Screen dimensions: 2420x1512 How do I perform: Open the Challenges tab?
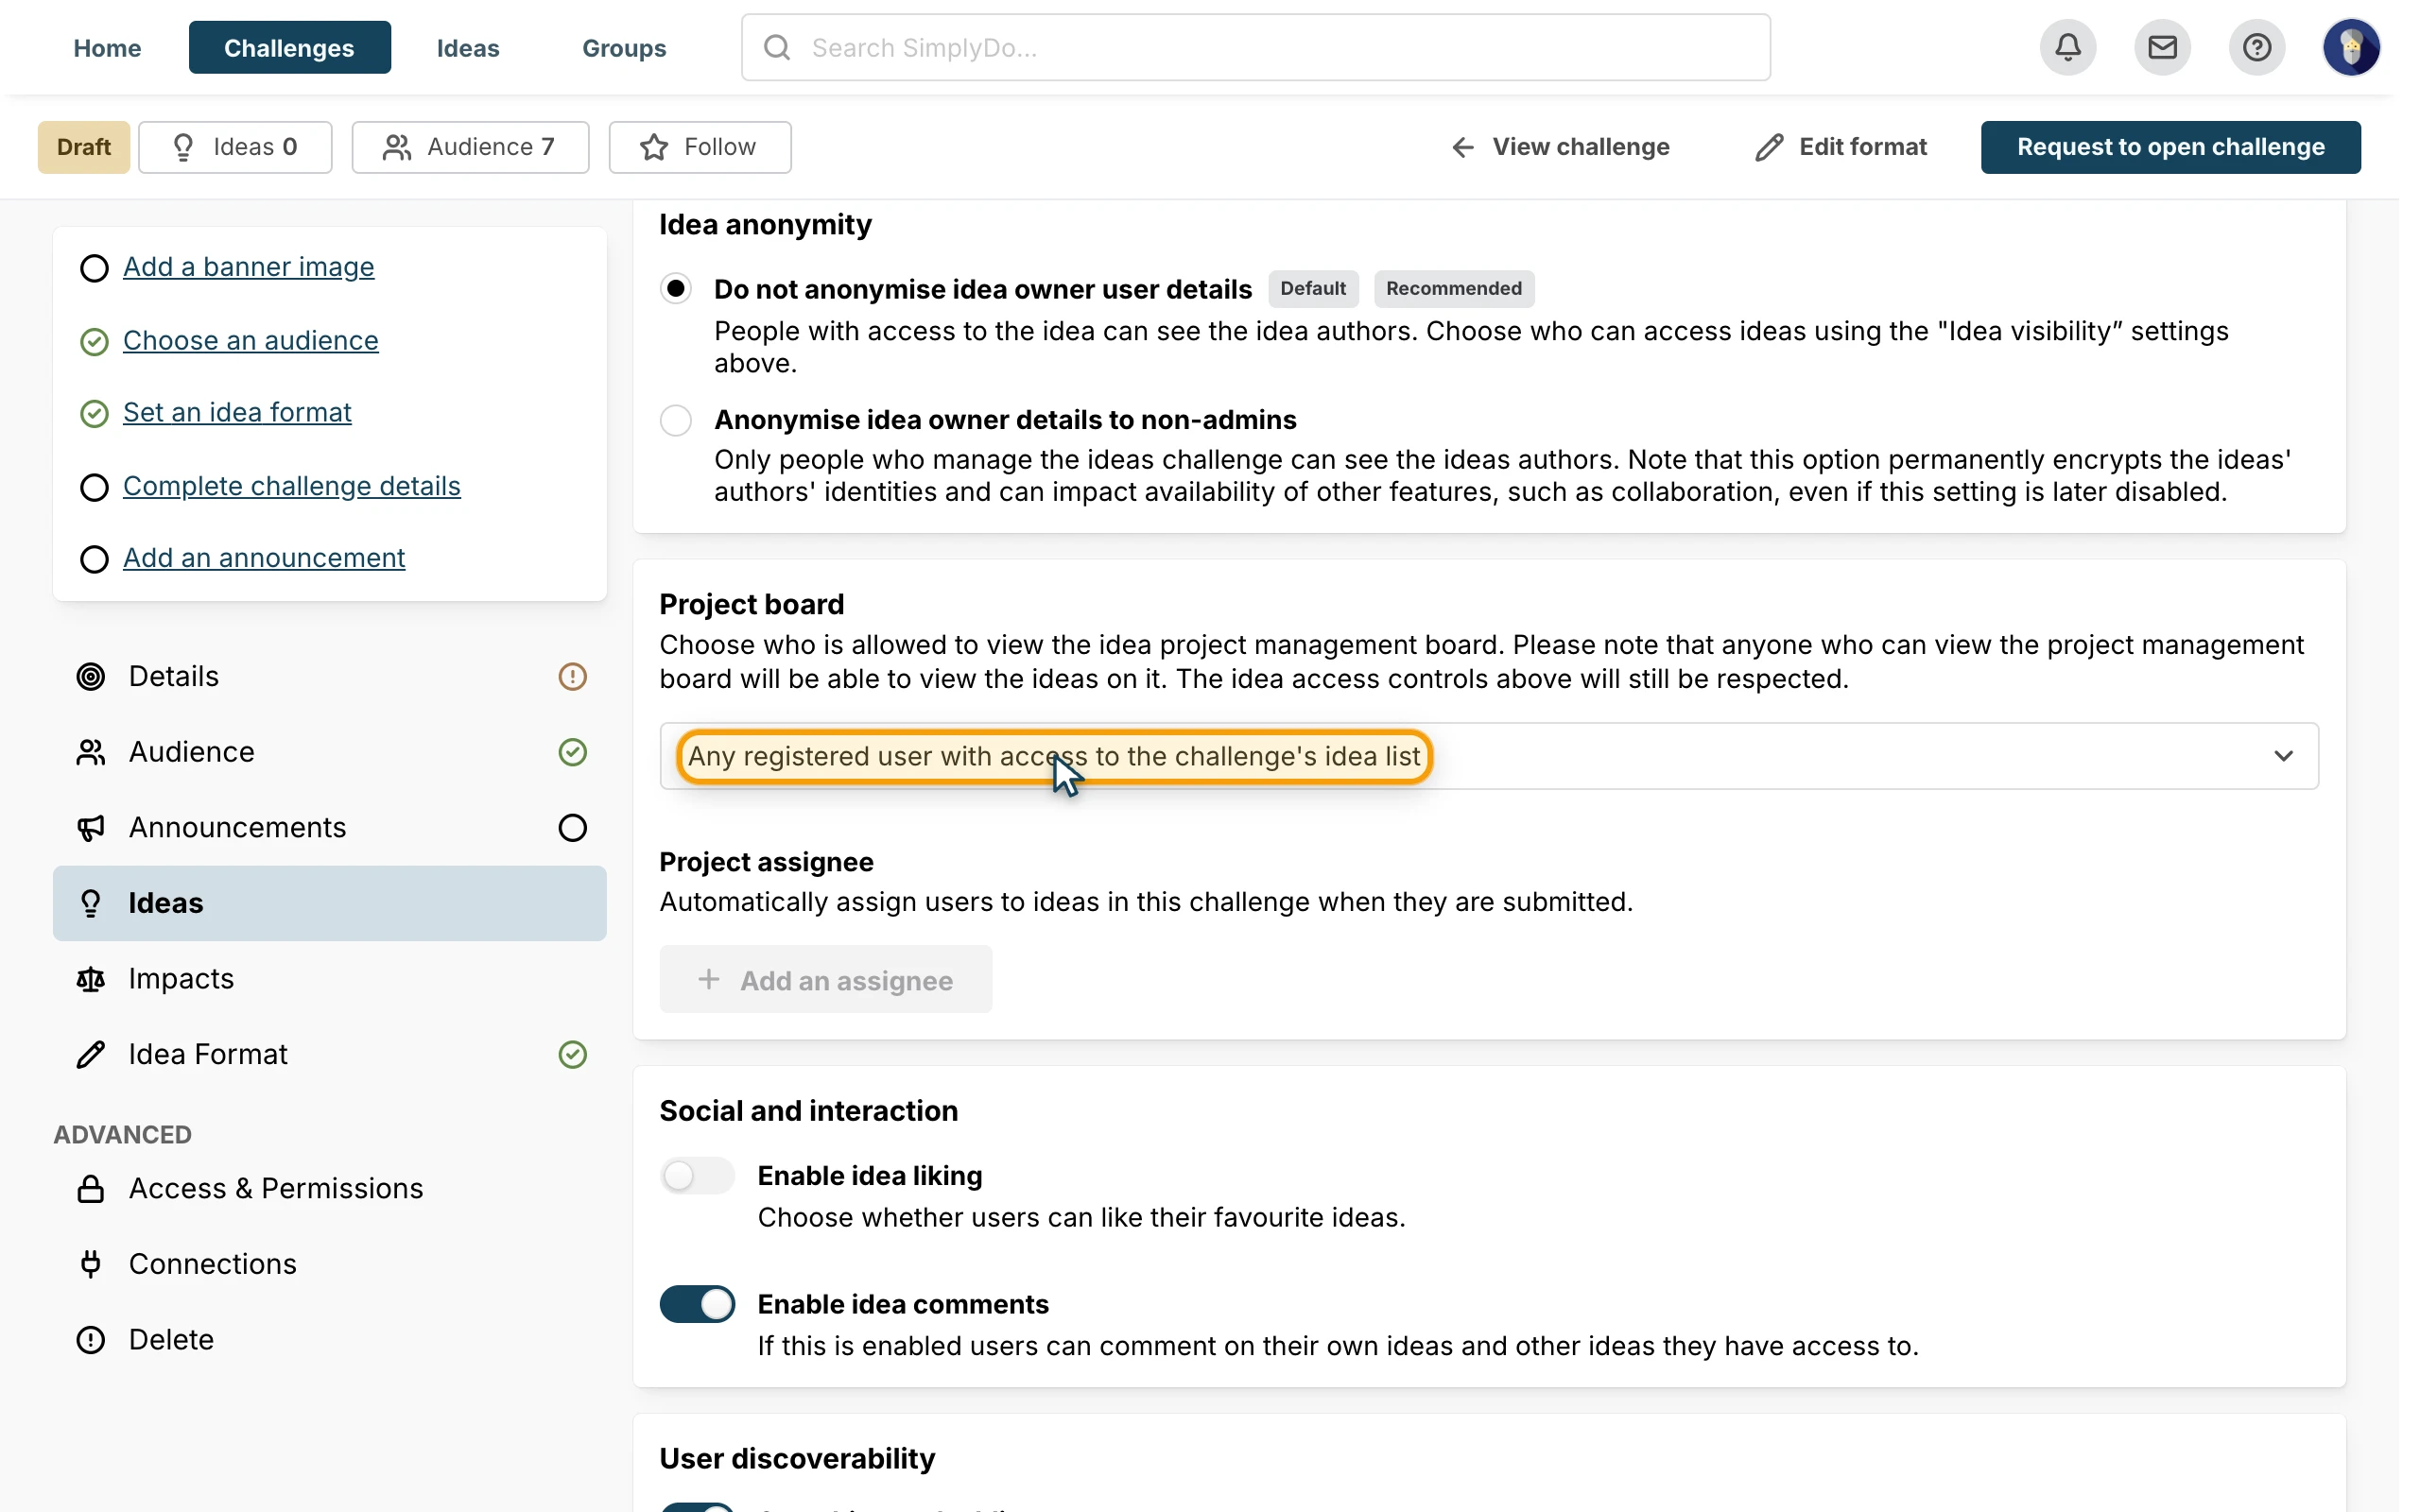(289, 47)
